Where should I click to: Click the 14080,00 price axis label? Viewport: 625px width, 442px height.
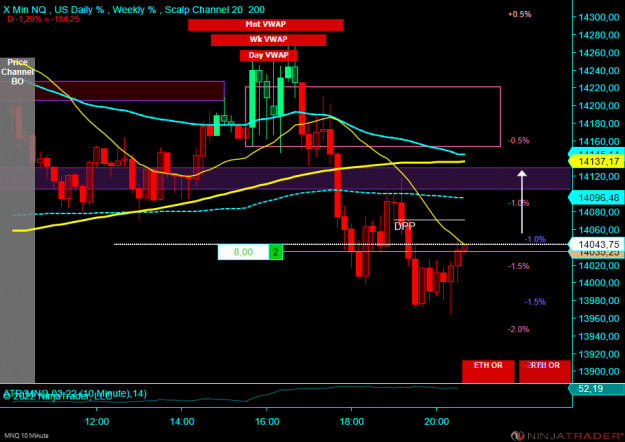coord(599,212)
